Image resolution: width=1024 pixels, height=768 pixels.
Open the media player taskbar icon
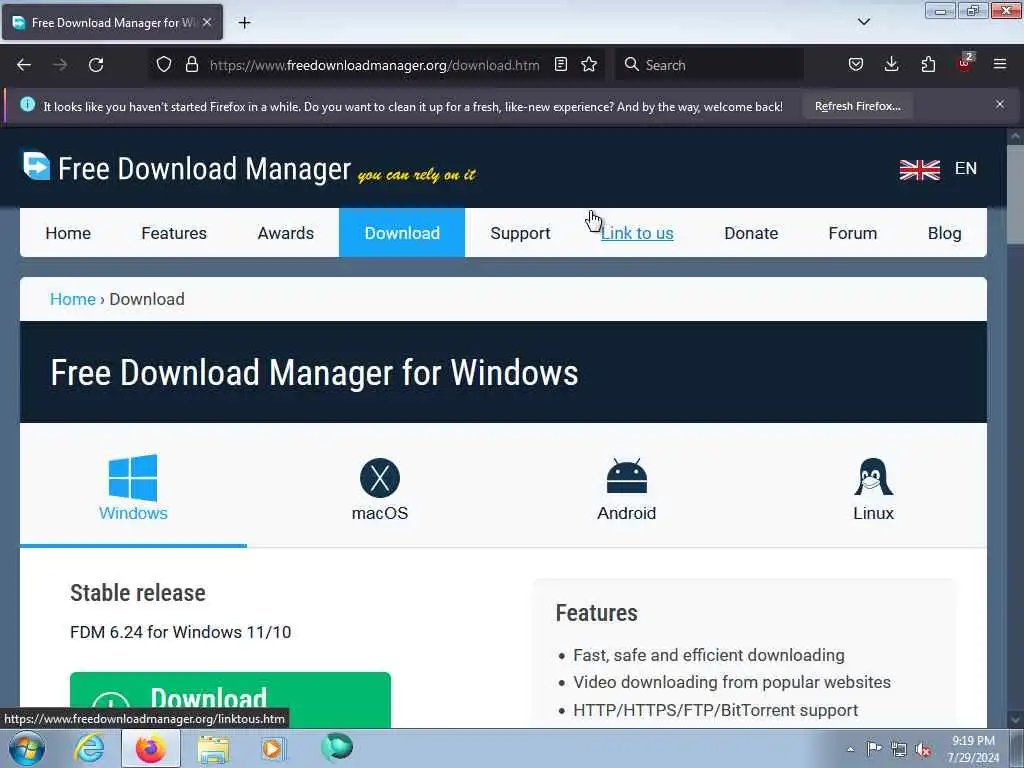tap(272, 748)
